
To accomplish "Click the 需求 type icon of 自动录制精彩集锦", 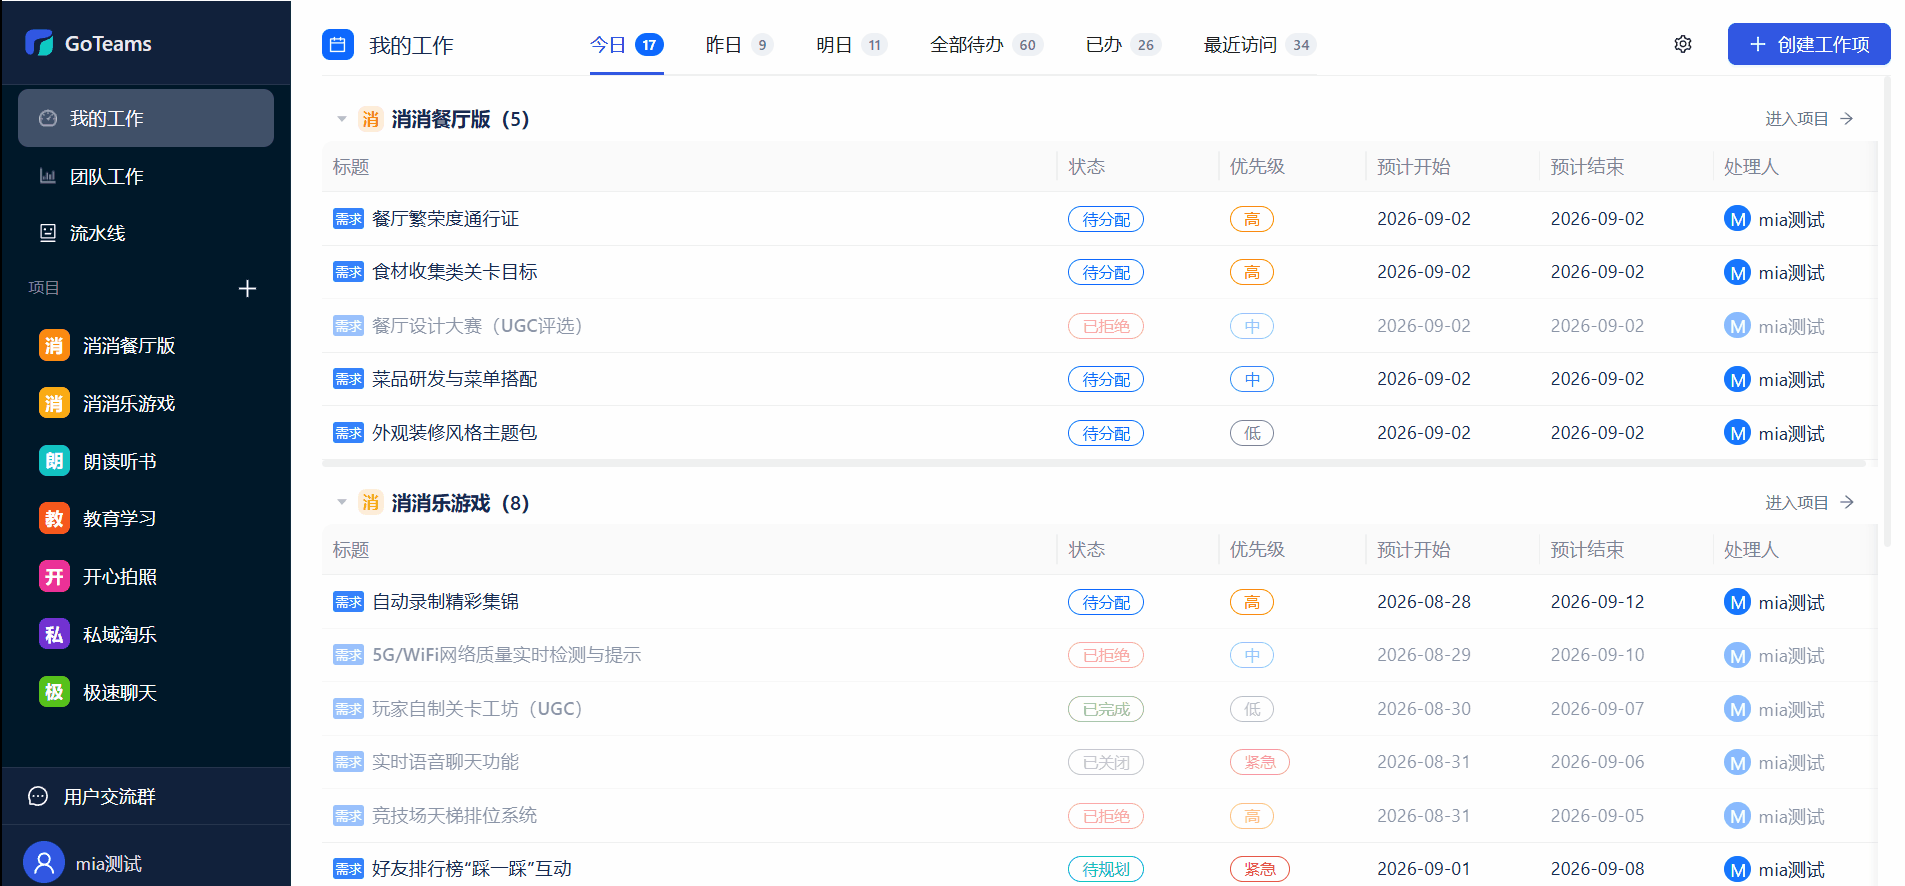I will click(348, 602).
